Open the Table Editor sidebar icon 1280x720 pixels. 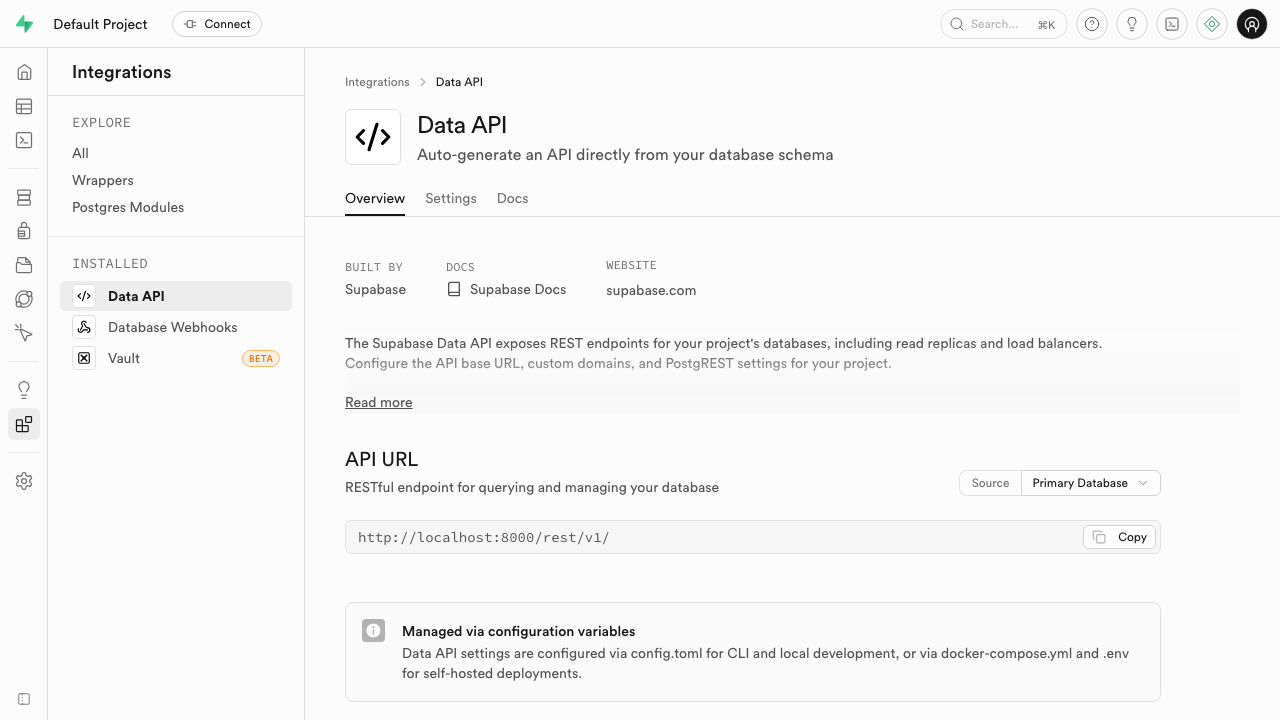point(24,106)
